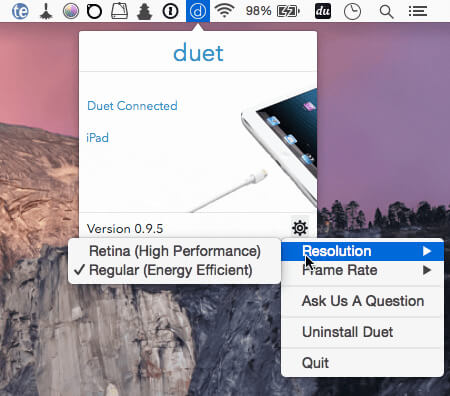The image size is (450, 396).
Task: Click the 98% battery percentage
Action: click(258, 11)
